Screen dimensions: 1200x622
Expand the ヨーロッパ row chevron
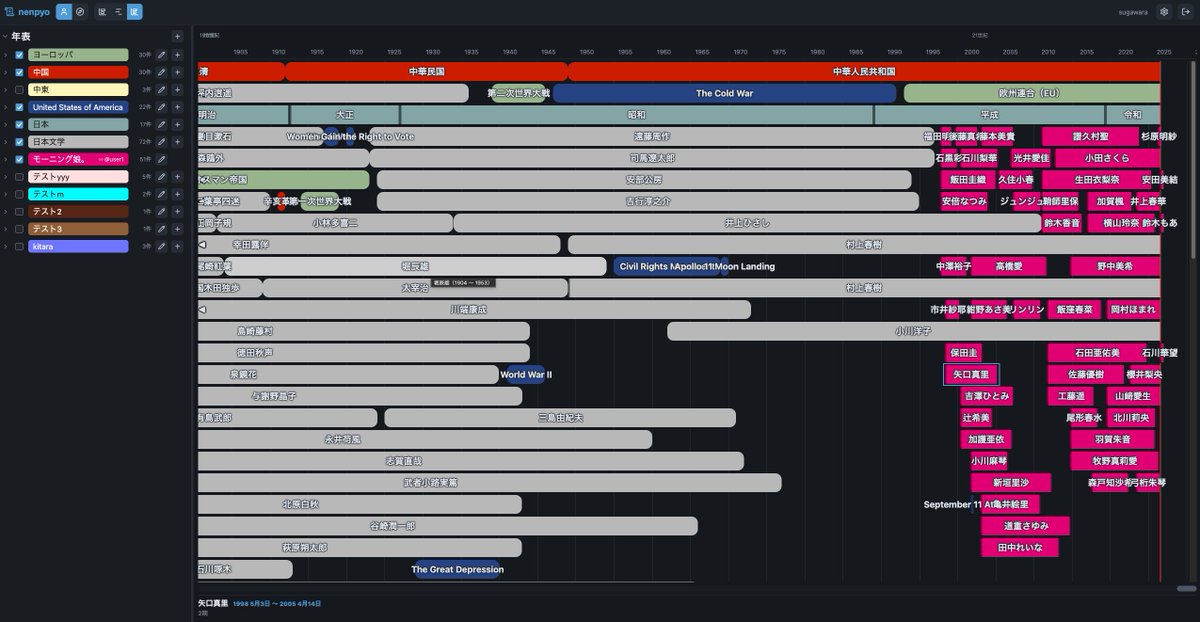[x=6, y=55]
